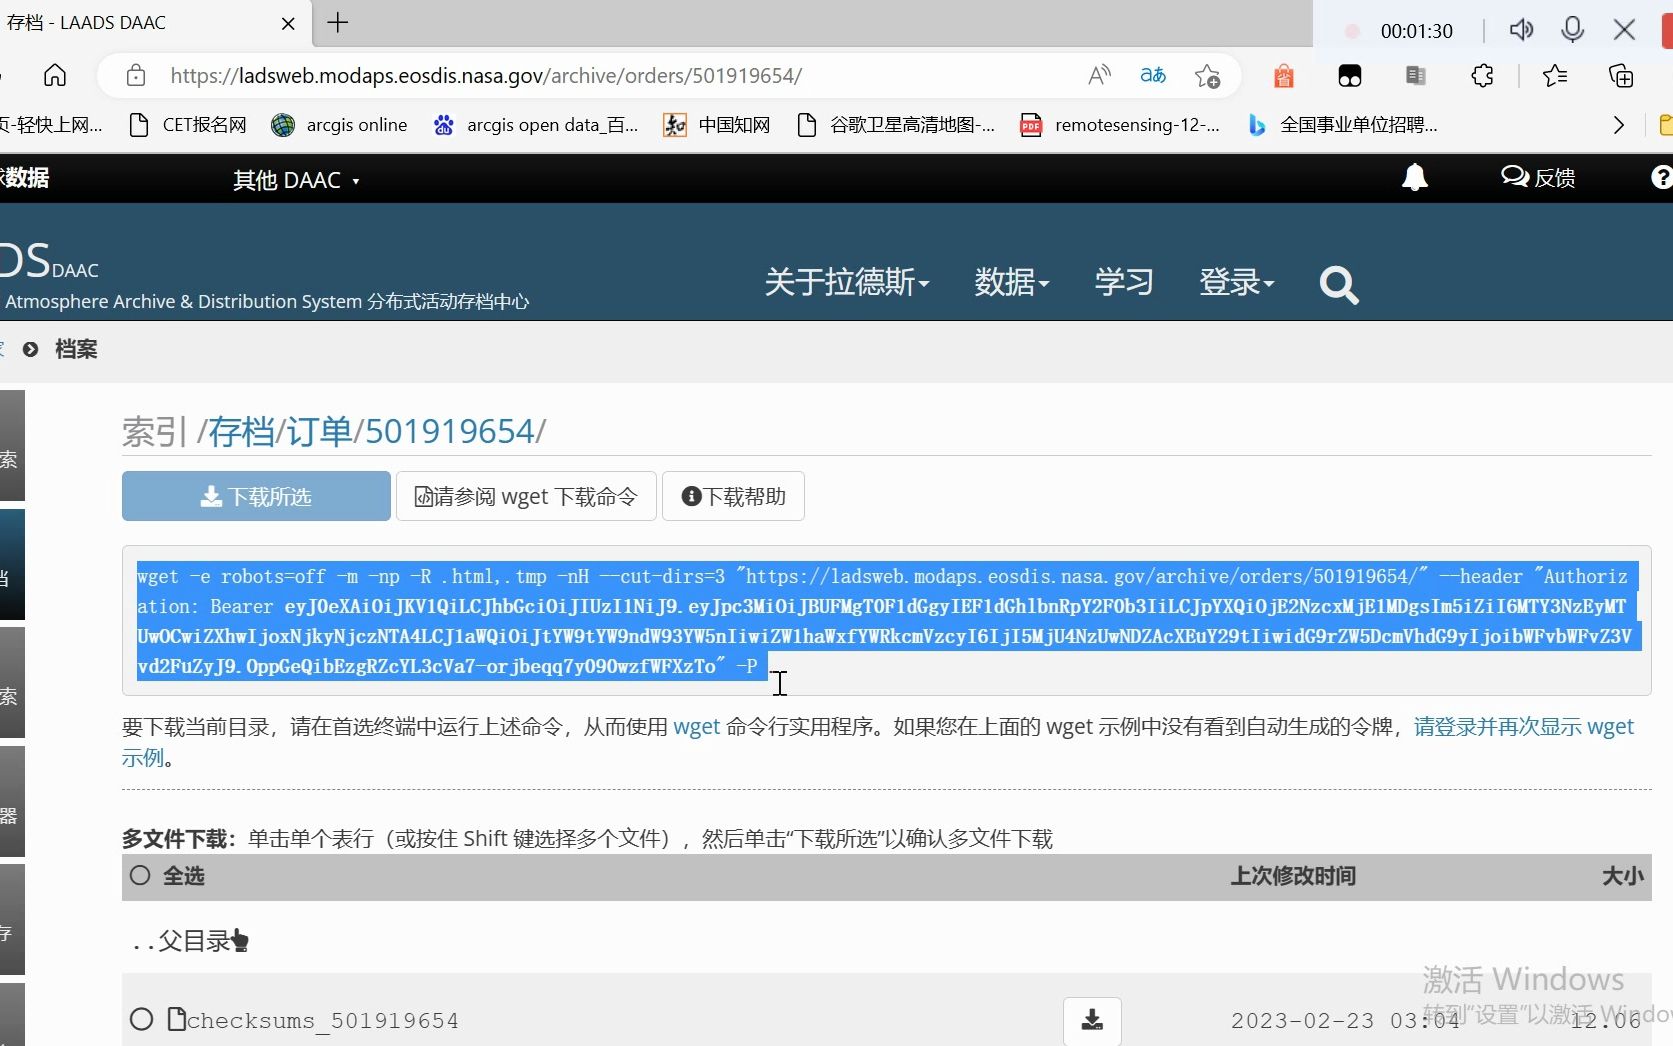
Task: Add page to favorites star icon
Action: pyautogui.click(x=1207, y=76)
